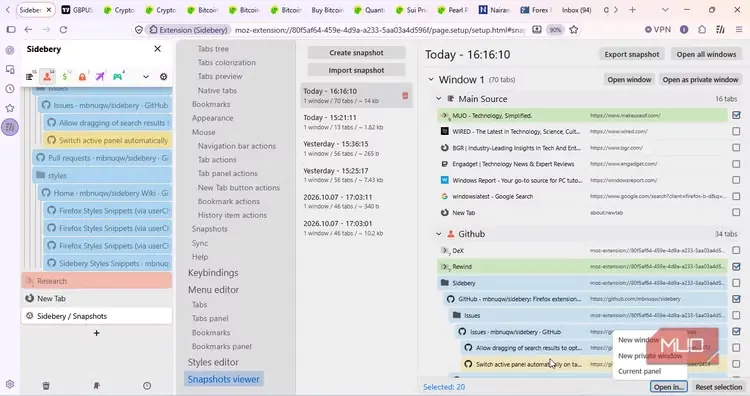Reload the page with the refresh icon

pos(63,30)
